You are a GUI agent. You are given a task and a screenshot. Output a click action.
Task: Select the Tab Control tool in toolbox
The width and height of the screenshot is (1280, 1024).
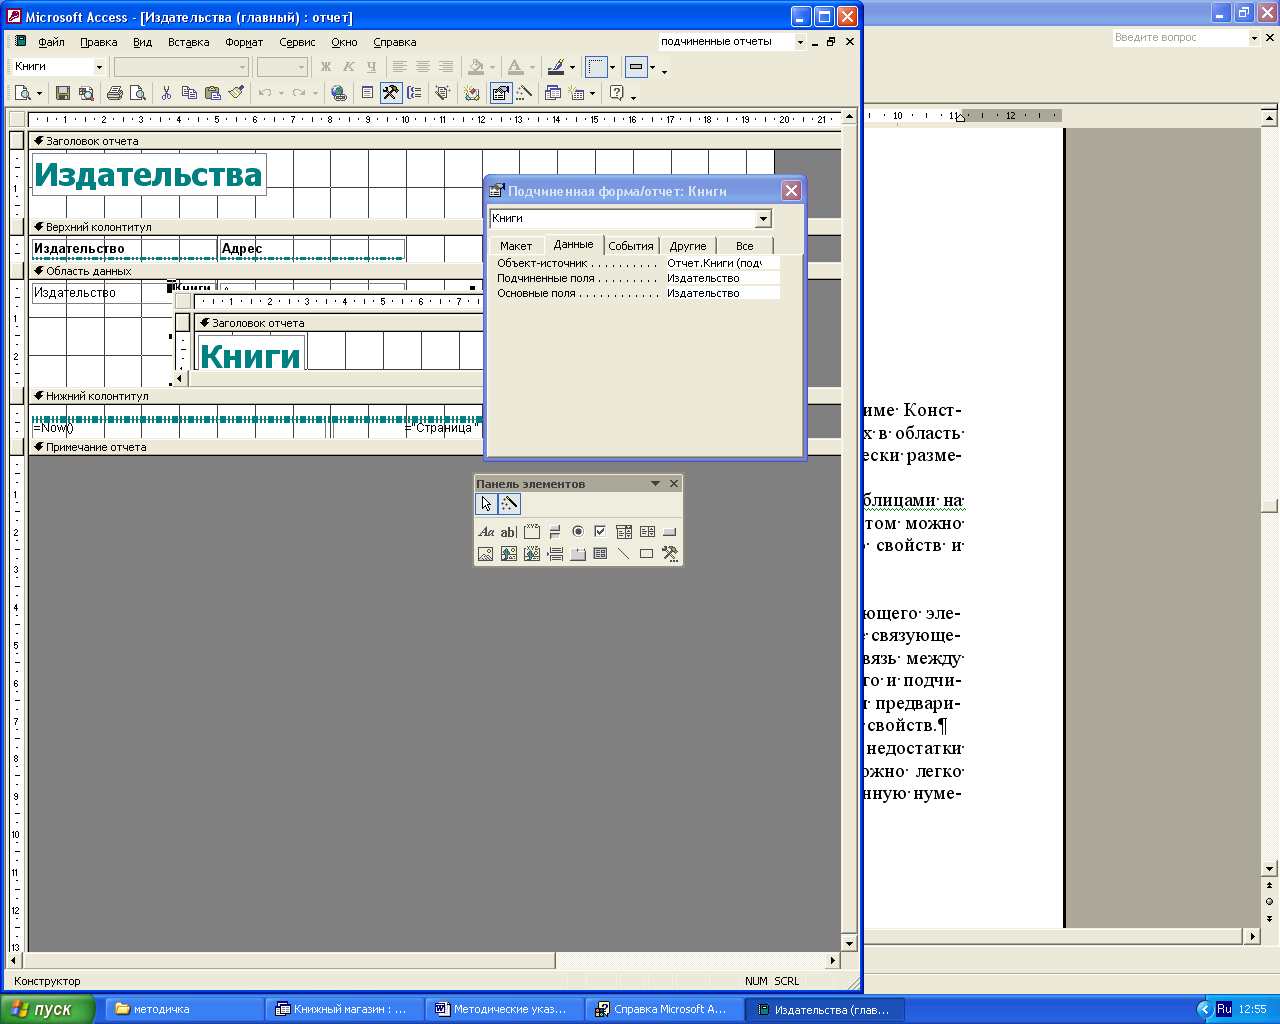578,554
